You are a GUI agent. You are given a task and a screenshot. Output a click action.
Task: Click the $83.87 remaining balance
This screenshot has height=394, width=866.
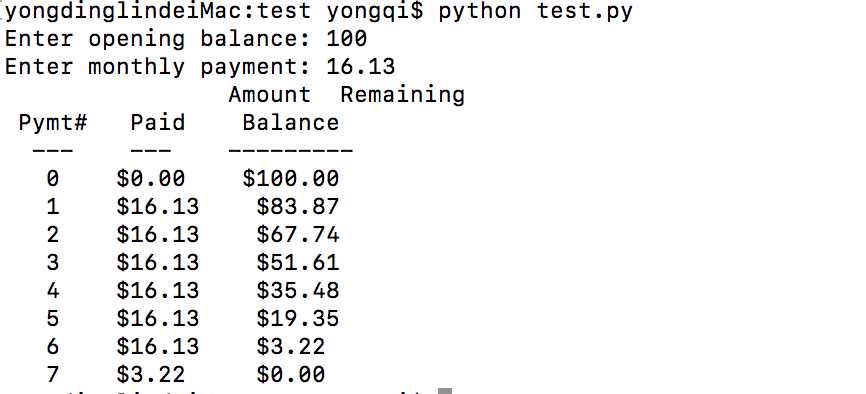297,207
